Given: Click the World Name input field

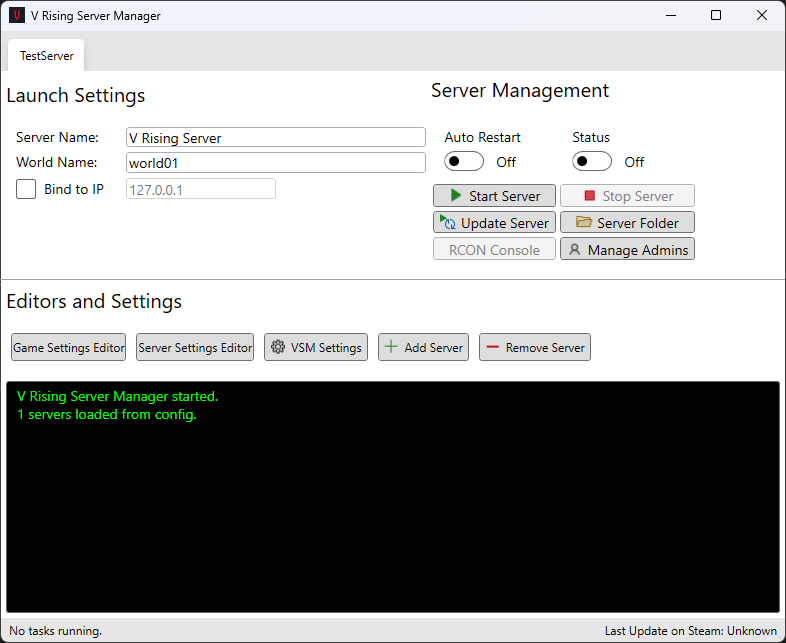Looking at the screenshot, I should pyautogui.click(x=276, y=163).
